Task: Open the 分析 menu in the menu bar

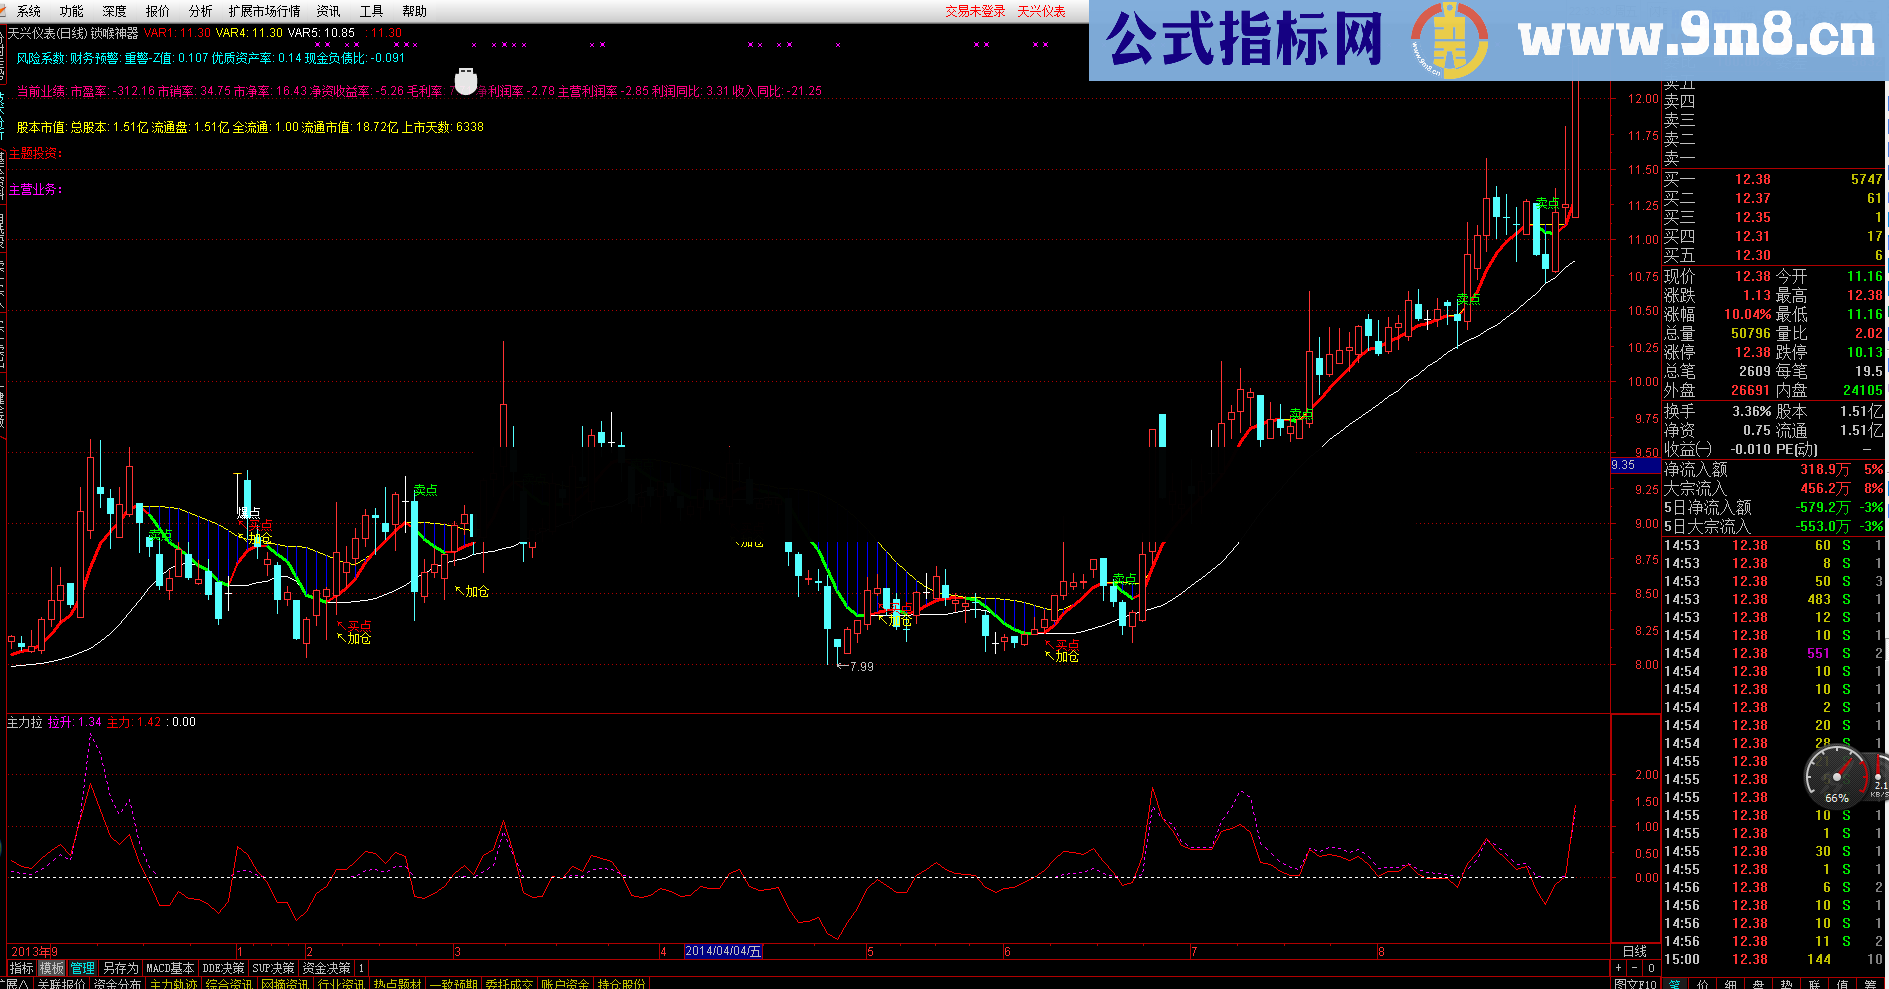Action: tap(200, 11)
